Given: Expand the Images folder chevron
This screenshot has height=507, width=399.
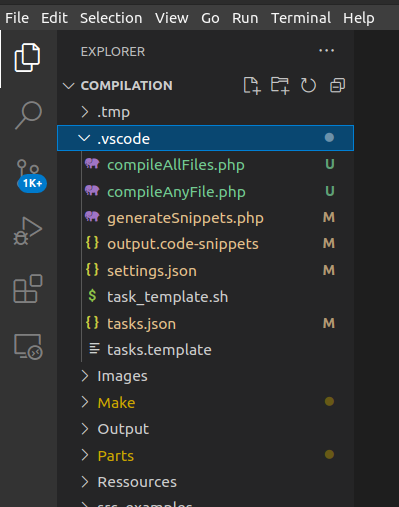Looking at the screenshot, I should pos(85,376).
